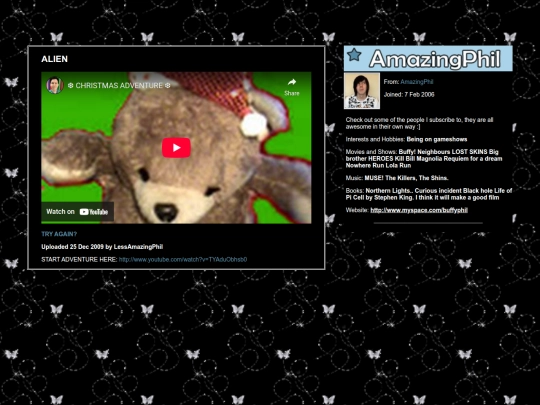The image size is (540, 405).
Task: Click Watch on YouTube button
Action: 77,211
